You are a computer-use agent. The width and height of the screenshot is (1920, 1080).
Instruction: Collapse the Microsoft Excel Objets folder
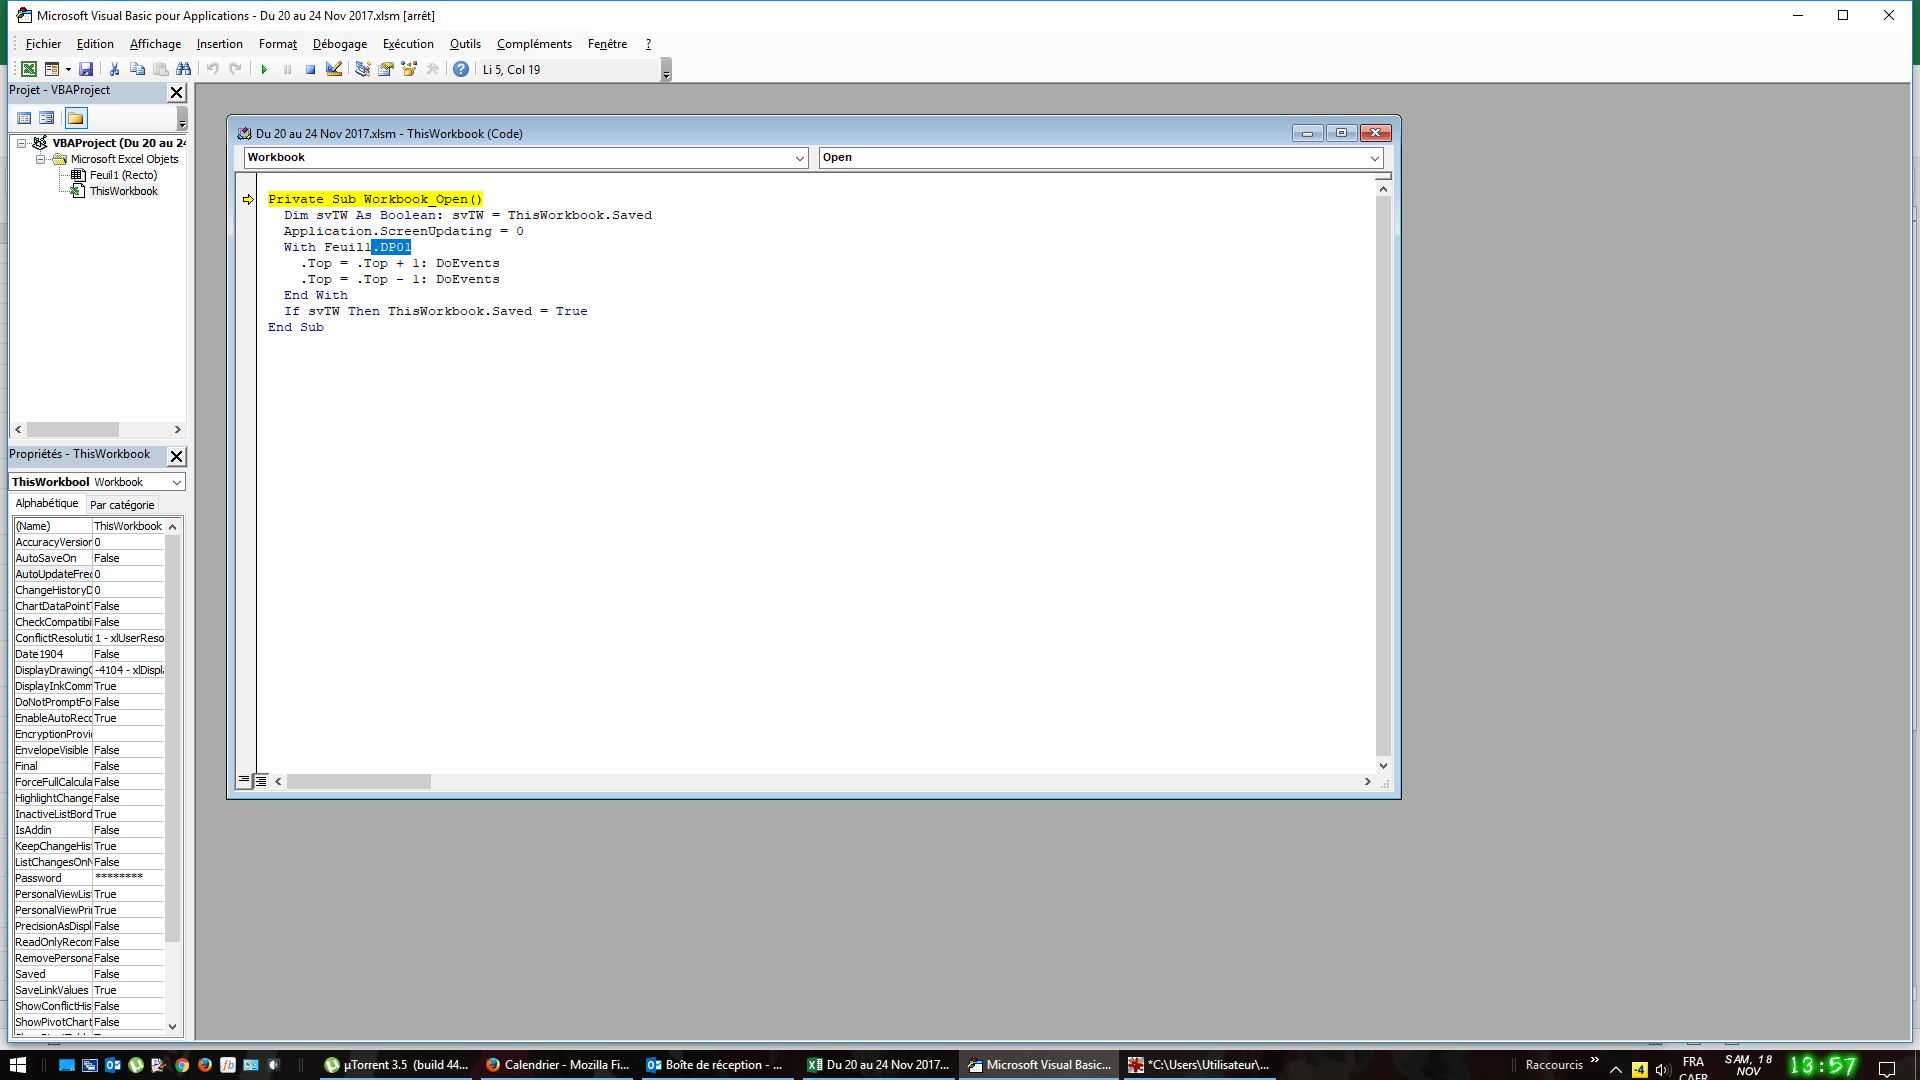[x=41, y=159]
